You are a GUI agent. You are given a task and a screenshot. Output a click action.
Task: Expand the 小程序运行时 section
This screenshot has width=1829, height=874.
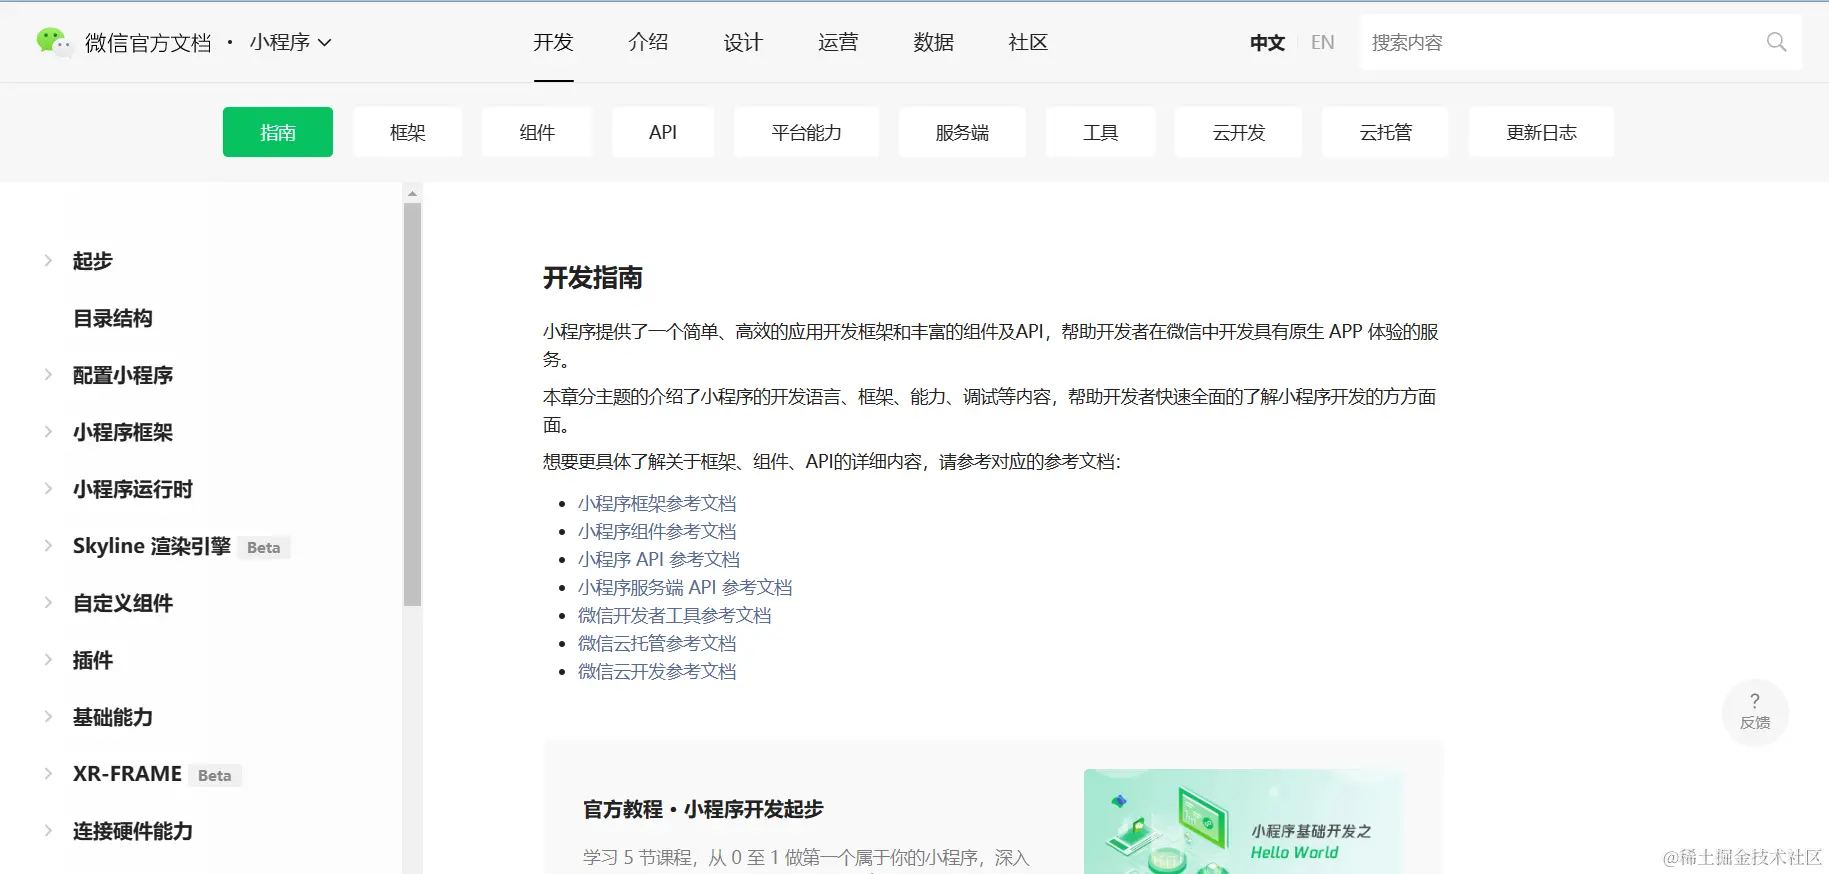coord(48,489)
